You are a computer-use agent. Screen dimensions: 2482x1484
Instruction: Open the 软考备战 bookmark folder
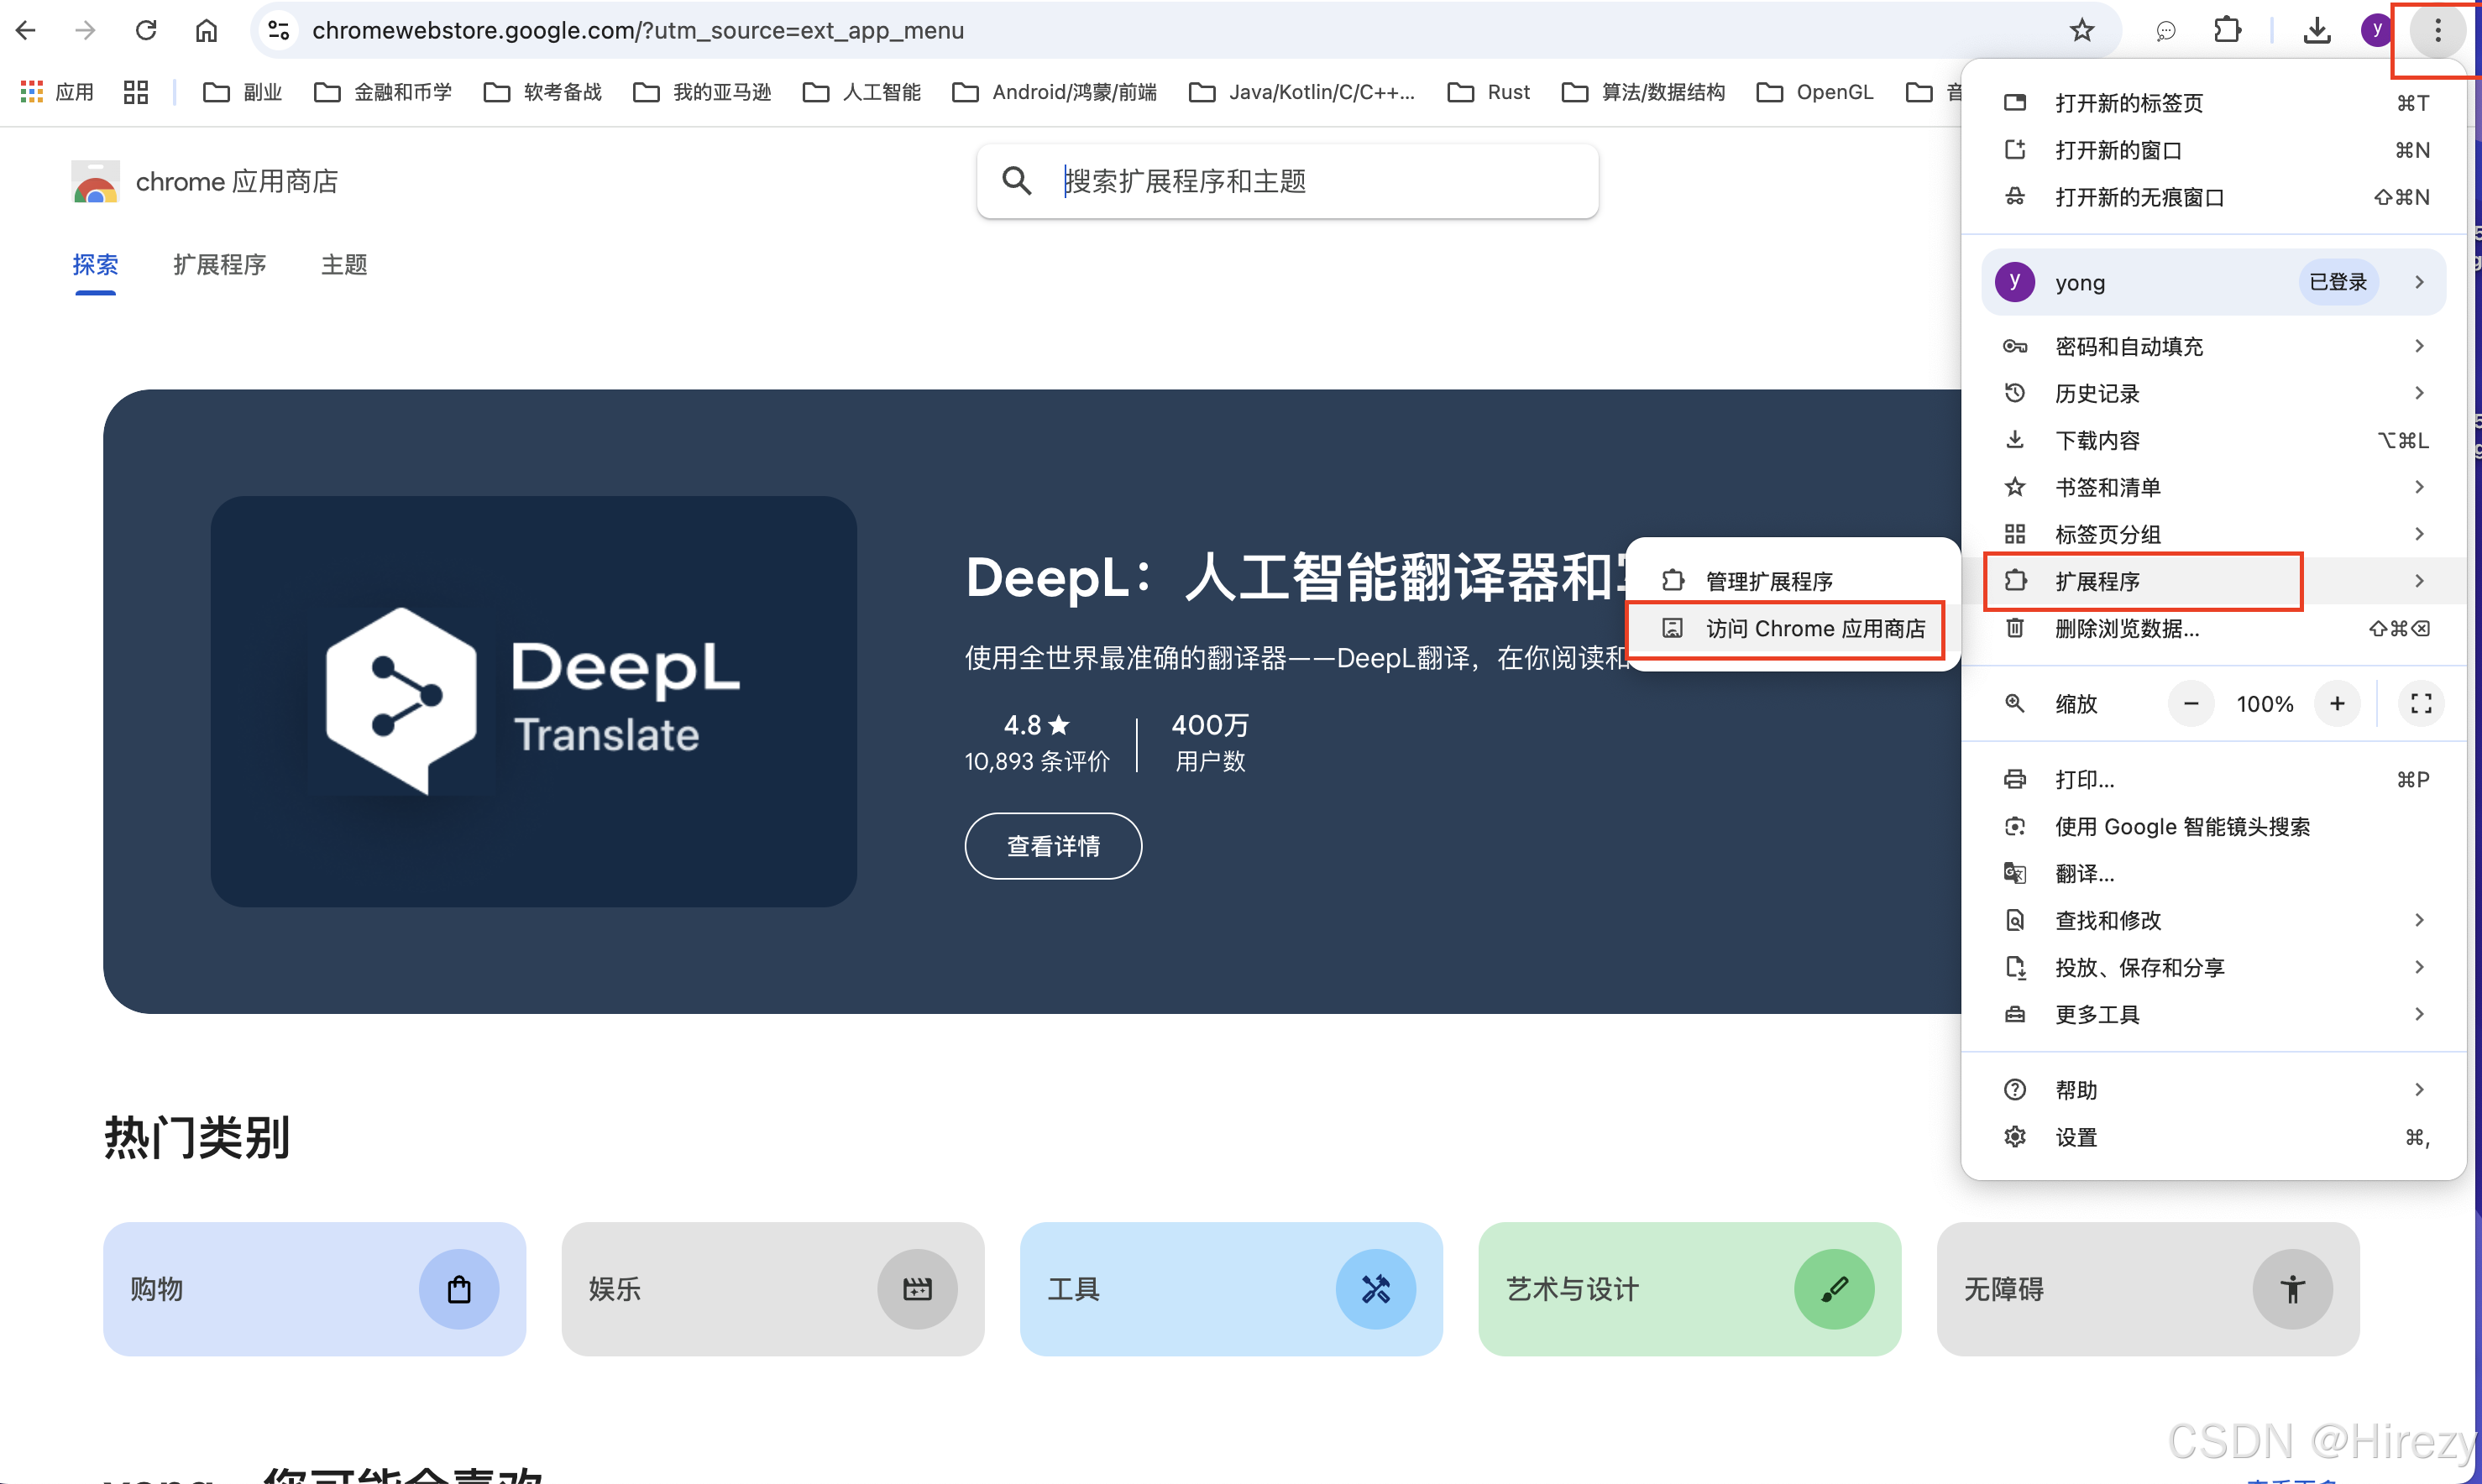[x=542, y=92]
